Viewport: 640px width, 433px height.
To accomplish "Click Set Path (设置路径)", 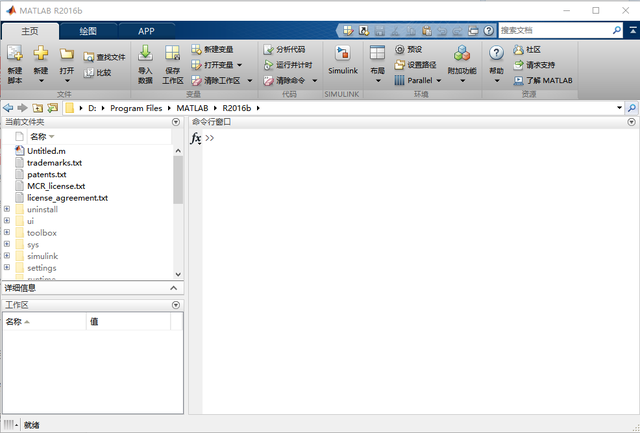I will pos(416,65).
